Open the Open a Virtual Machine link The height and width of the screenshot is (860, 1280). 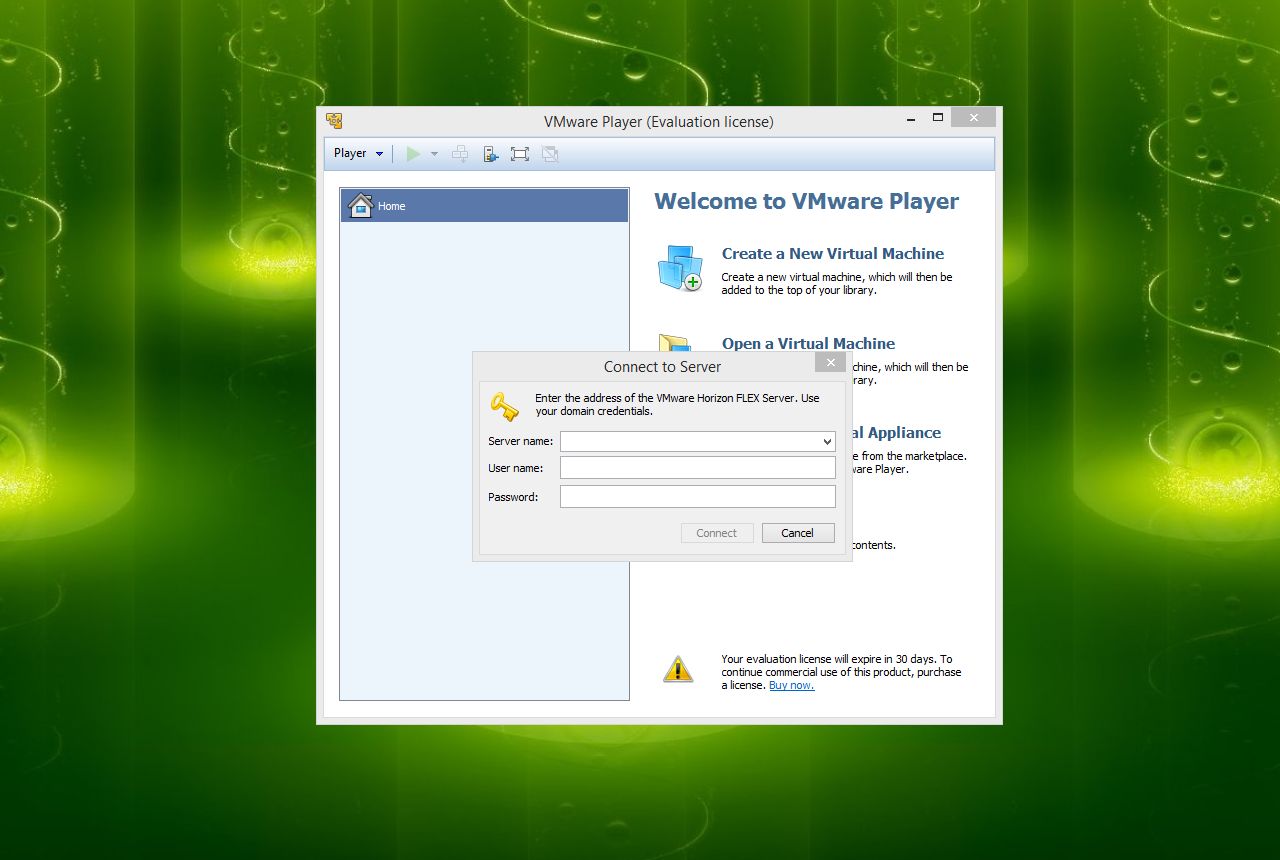[x=808, y=343]
